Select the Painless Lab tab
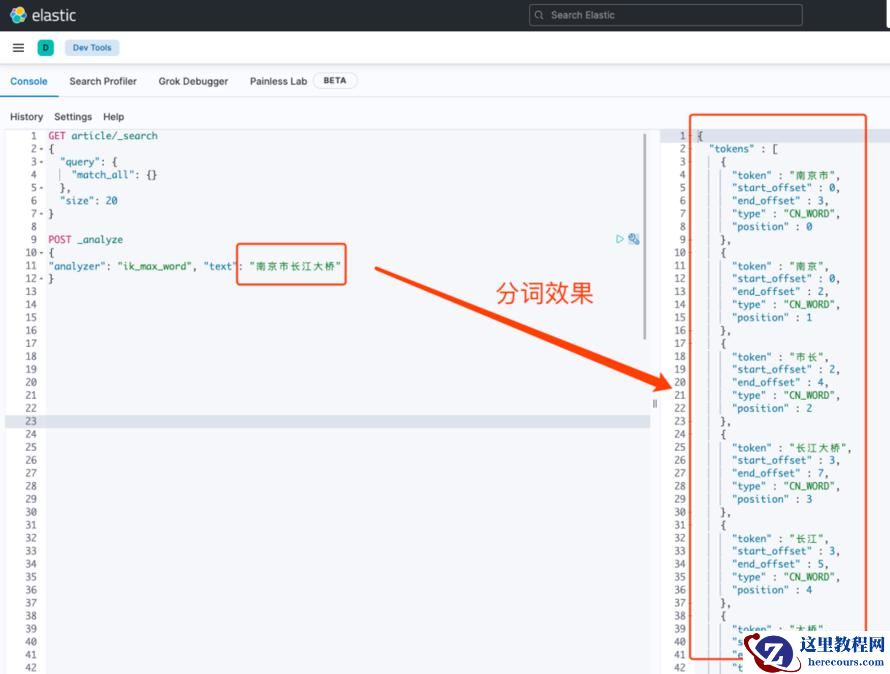Viewport: 890px width, 674px height. [x=278, y=81]
